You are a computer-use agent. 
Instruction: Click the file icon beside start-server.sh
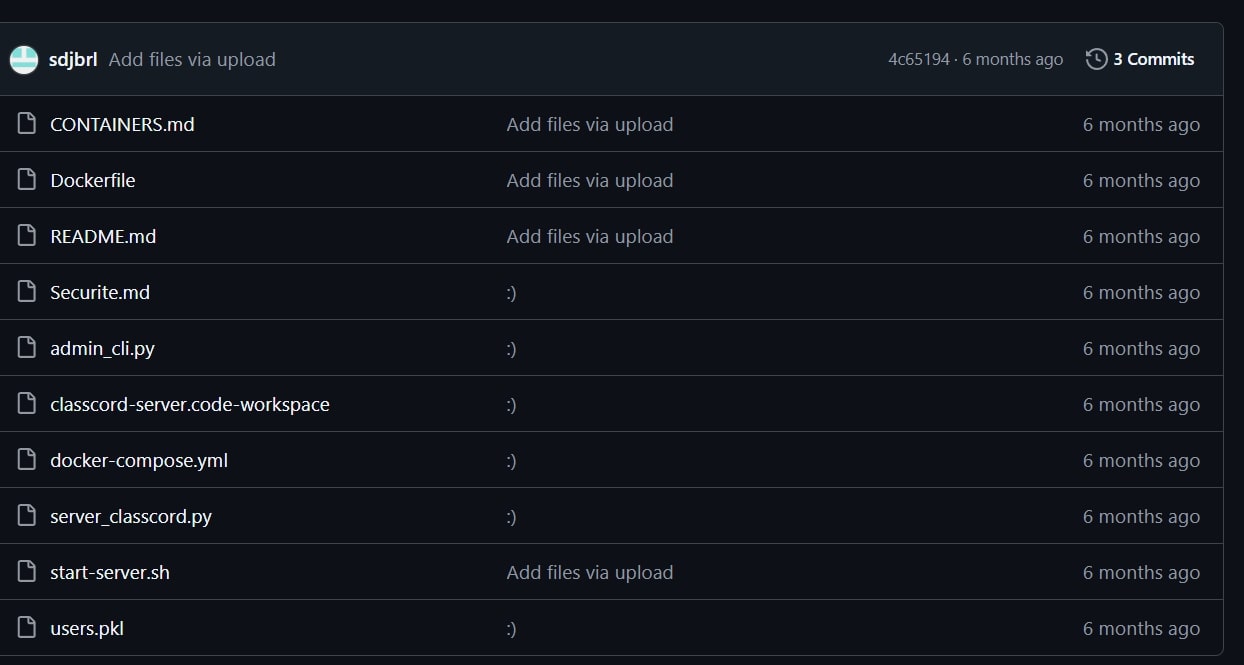[28, 572]
